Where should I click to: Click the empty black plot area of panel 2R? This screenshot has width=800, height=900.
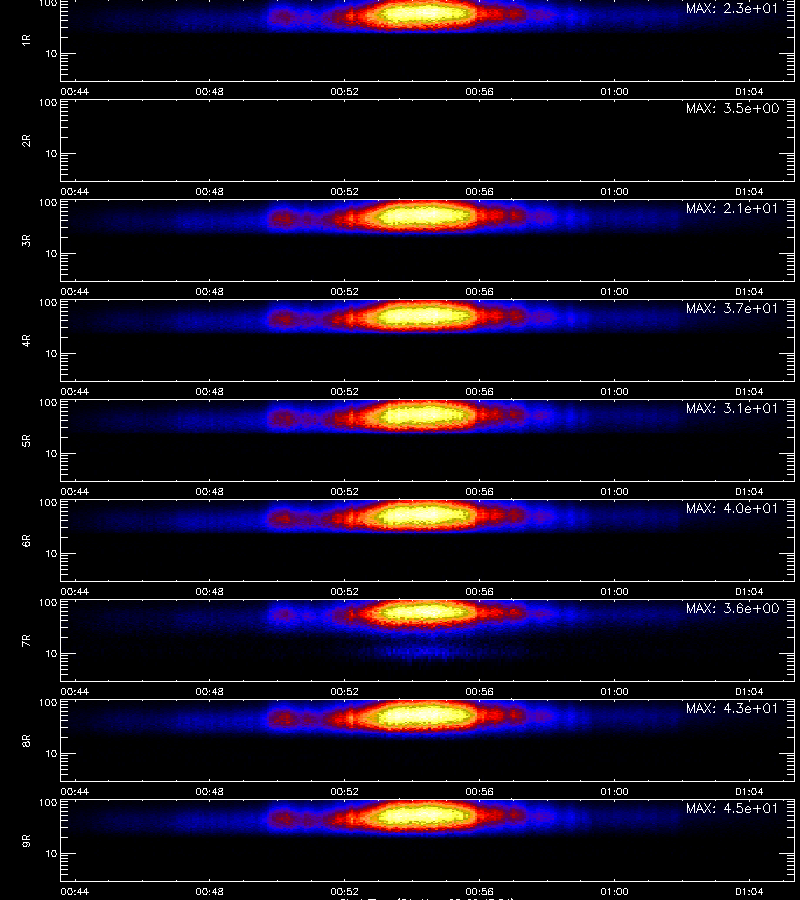coord(427,141)
